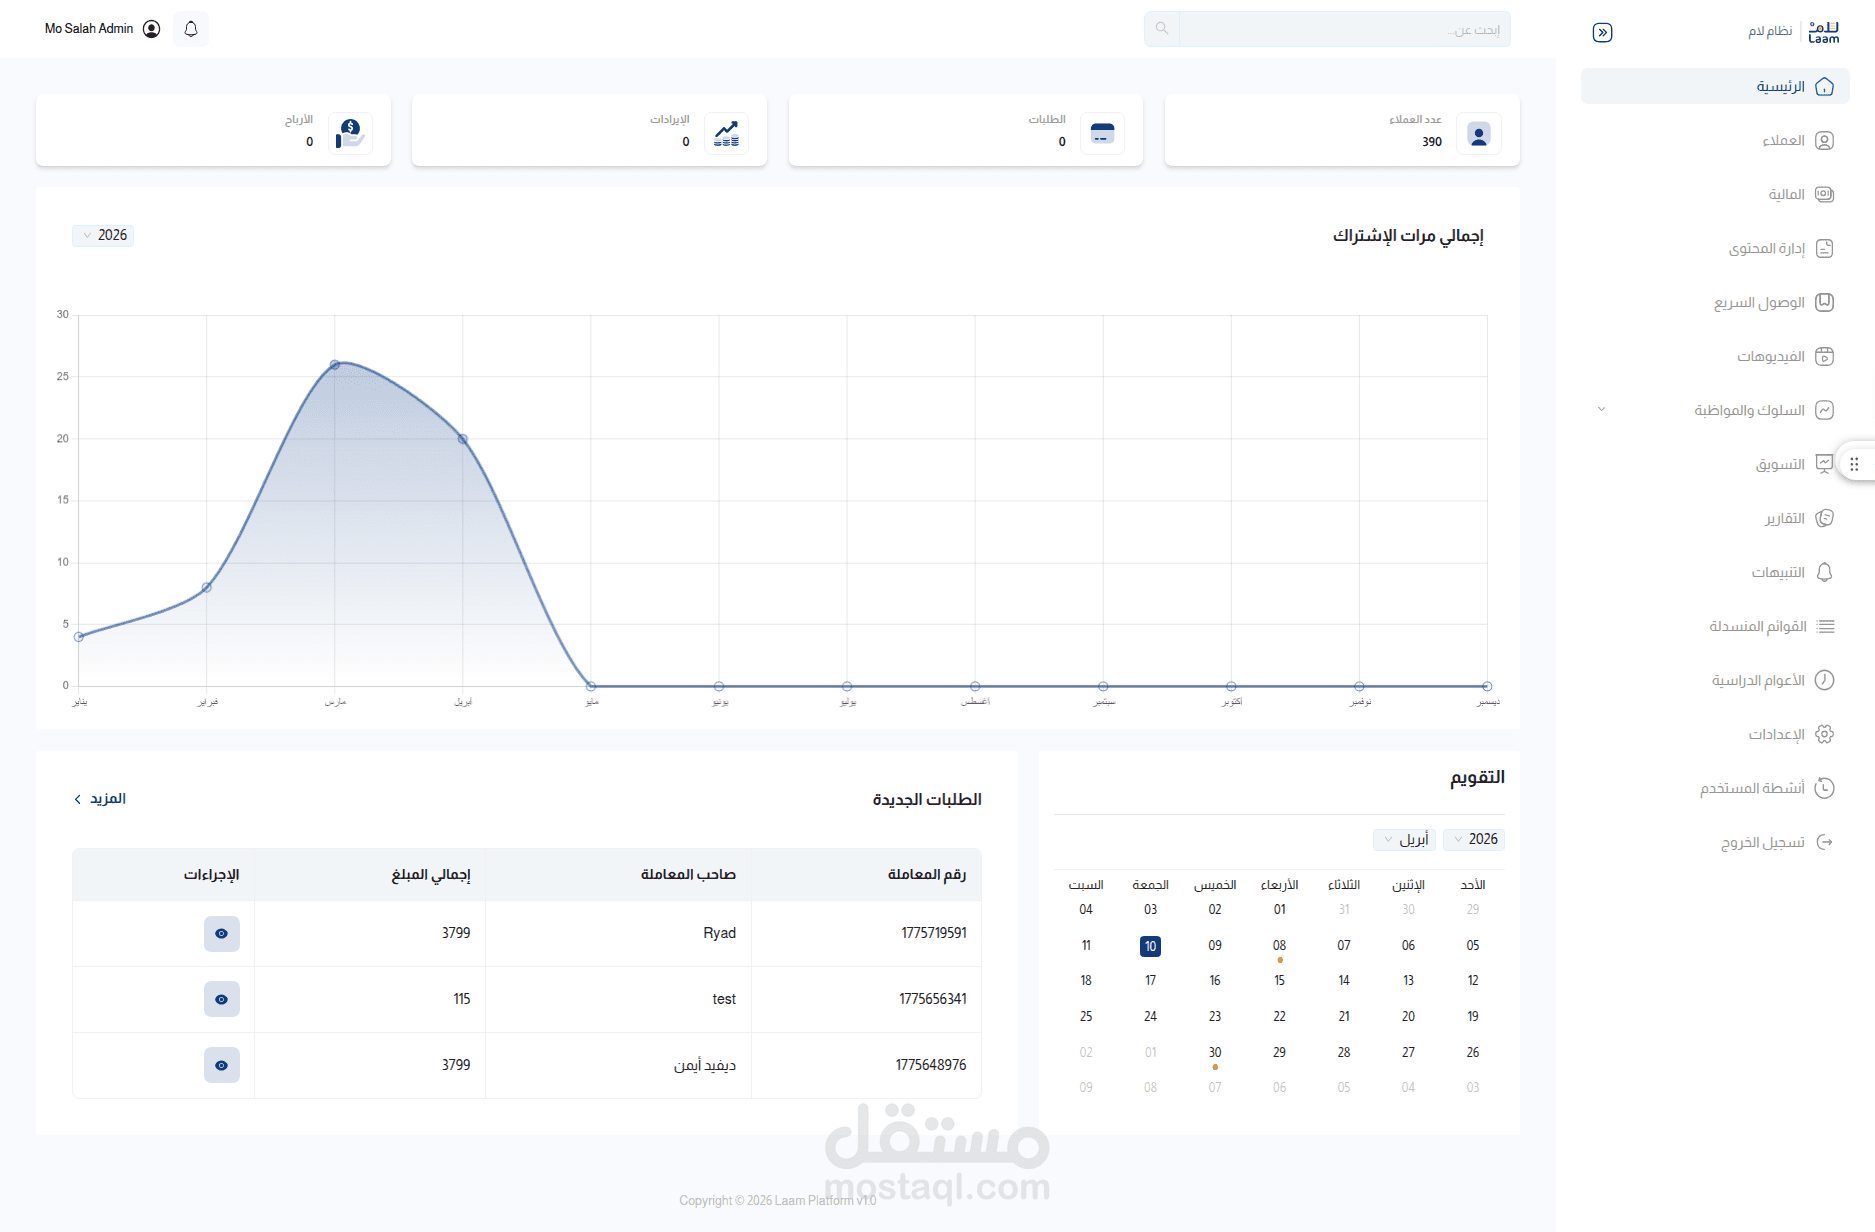1875x1232 pixels.
Task: Open the أبريل month dropdown
Action: 1405,840
